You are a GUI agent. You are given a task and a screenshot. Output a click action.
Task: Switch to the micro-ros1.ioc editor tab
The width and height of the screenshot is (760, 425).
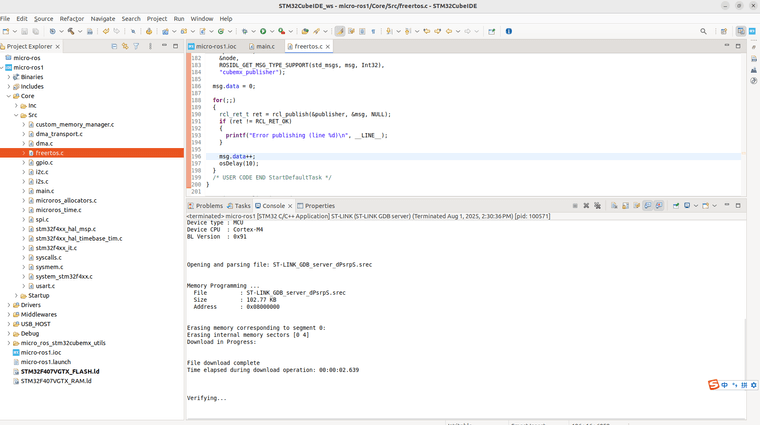[212, 47]
